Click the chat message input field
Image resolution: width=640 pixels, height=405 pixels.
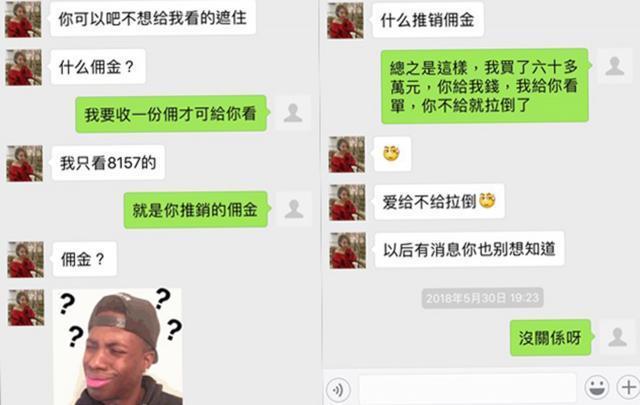click(x=468, y=388)
